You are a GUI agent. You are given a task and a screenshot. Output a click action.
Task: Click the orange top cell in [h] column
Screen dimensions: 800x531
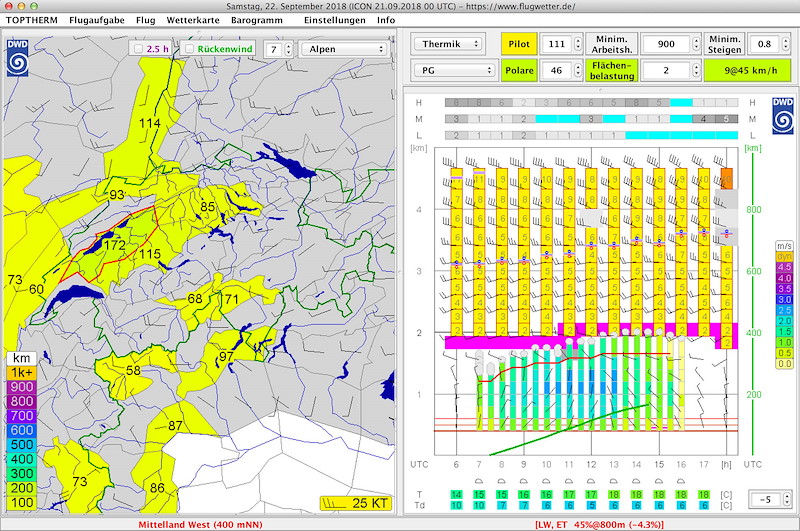pyautogui.click(x=726, y=179)
